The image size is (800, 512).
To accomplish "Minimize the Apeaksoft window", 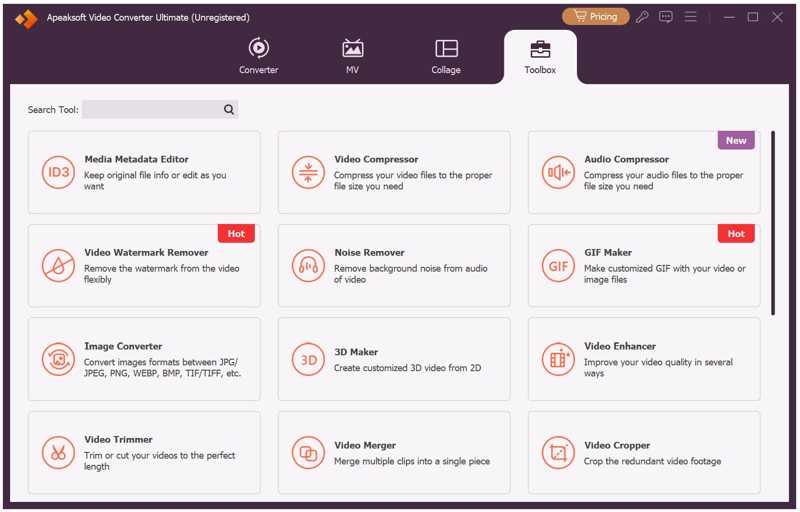I will 730,17.
